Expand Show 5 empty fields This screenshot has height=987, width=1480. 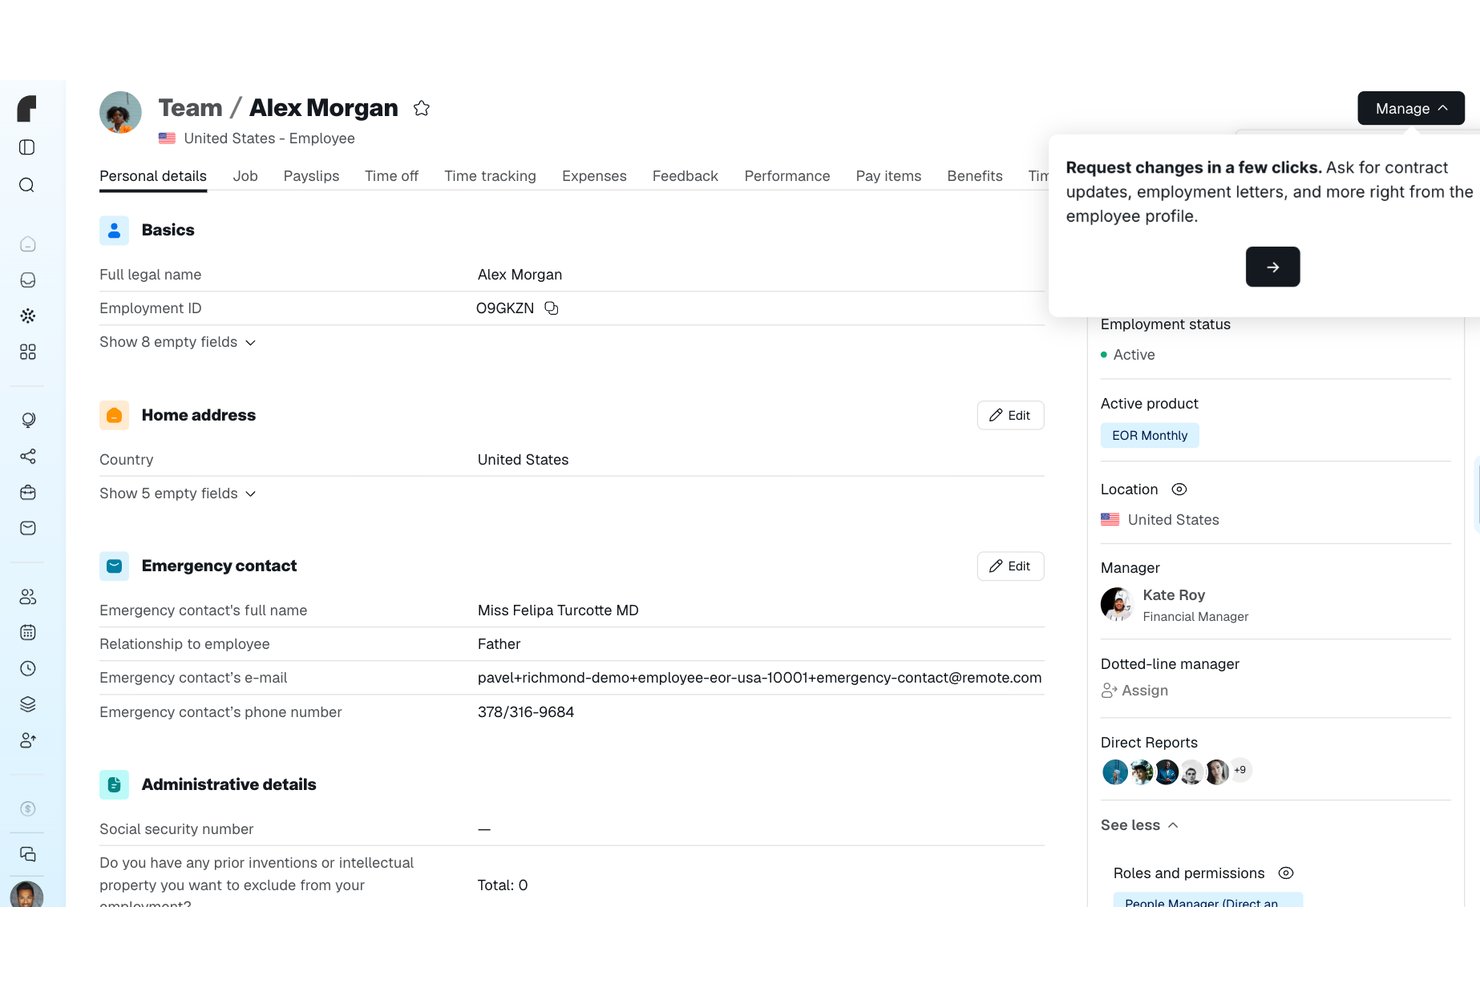coord(178,494)
